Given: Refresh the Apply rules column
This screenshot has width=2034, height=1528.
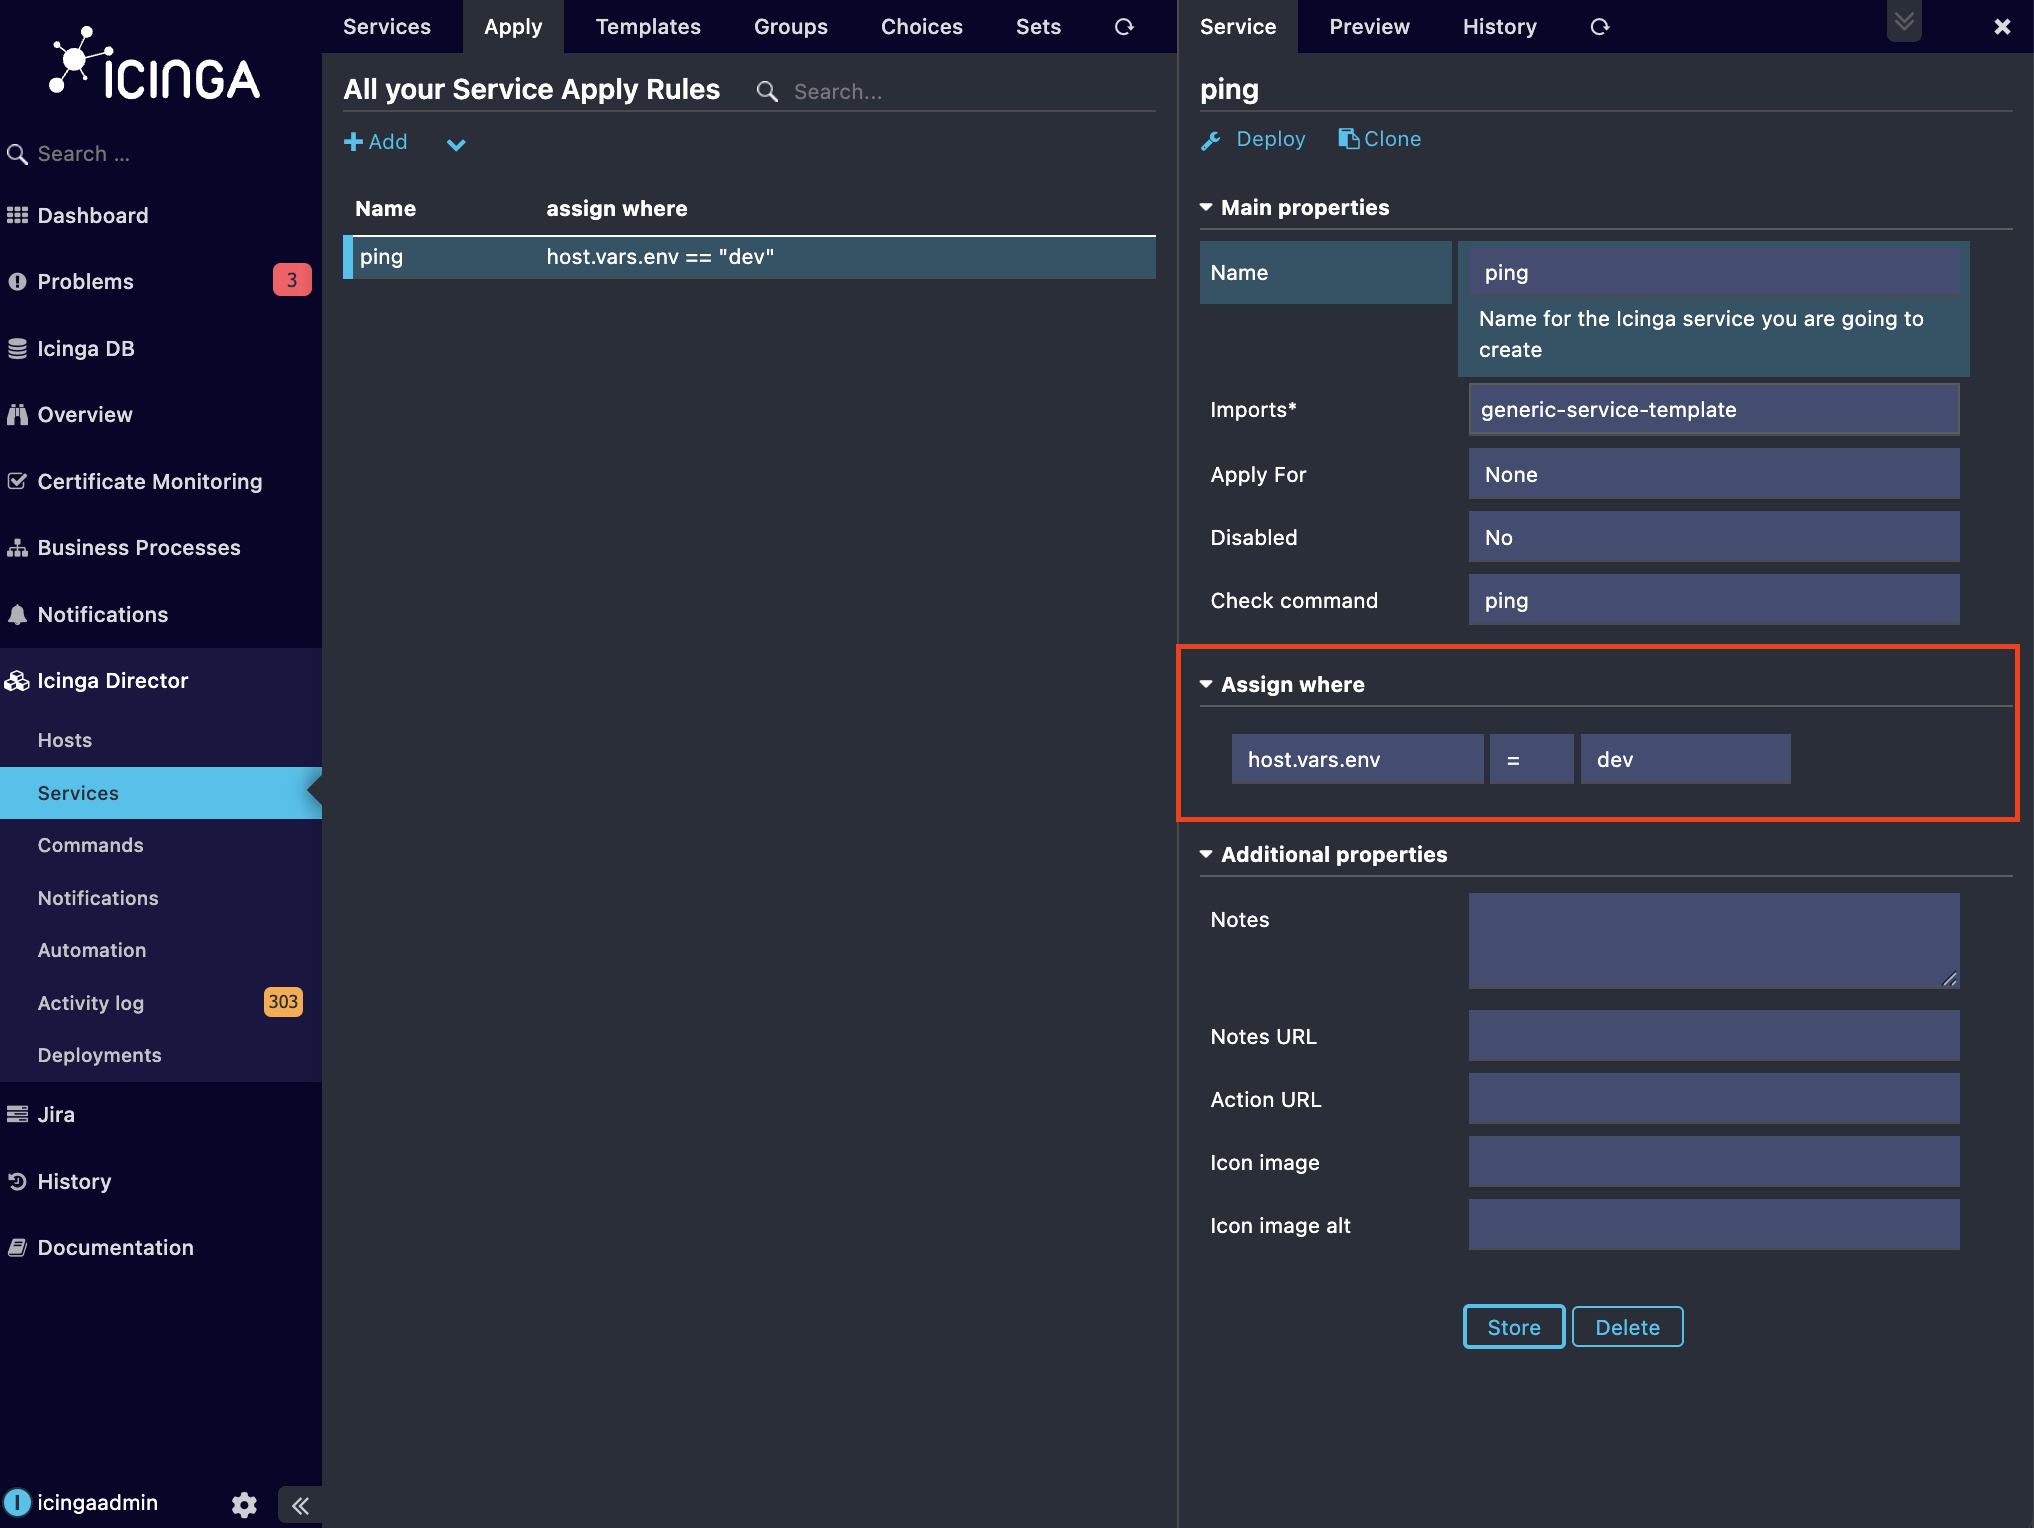Looking at the screenshot, I should (x=1124, y=27).
